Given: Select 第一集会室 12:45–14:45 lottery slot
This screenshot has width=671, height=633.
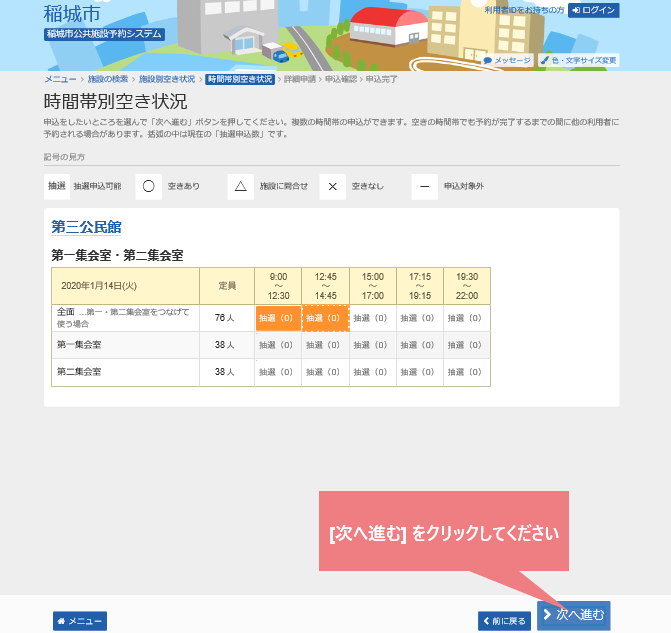Looking at the screenshot, I should point(325,345).
